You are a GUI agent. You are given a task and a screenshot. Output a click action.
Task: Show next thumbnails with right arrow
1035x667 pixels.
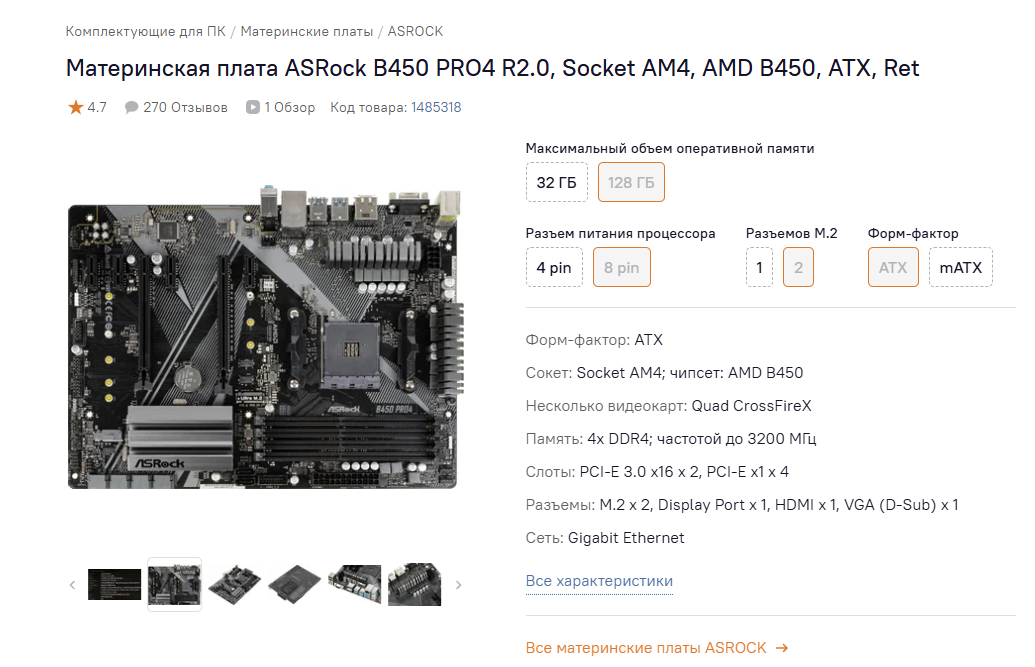pos(458,585)
